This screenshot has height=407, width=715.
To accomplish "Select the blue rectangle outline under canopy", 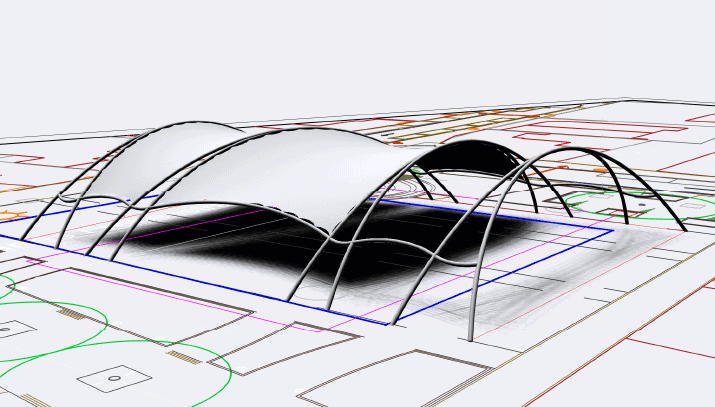I will click(x=306, y=260).
